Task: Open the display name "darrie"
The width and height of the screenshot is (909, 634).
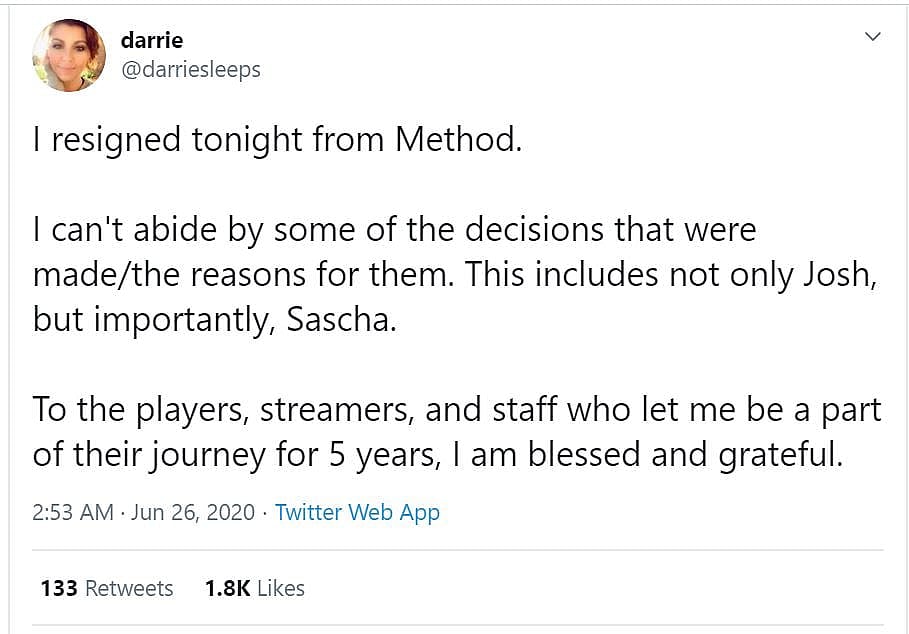Action: point(151,40)
